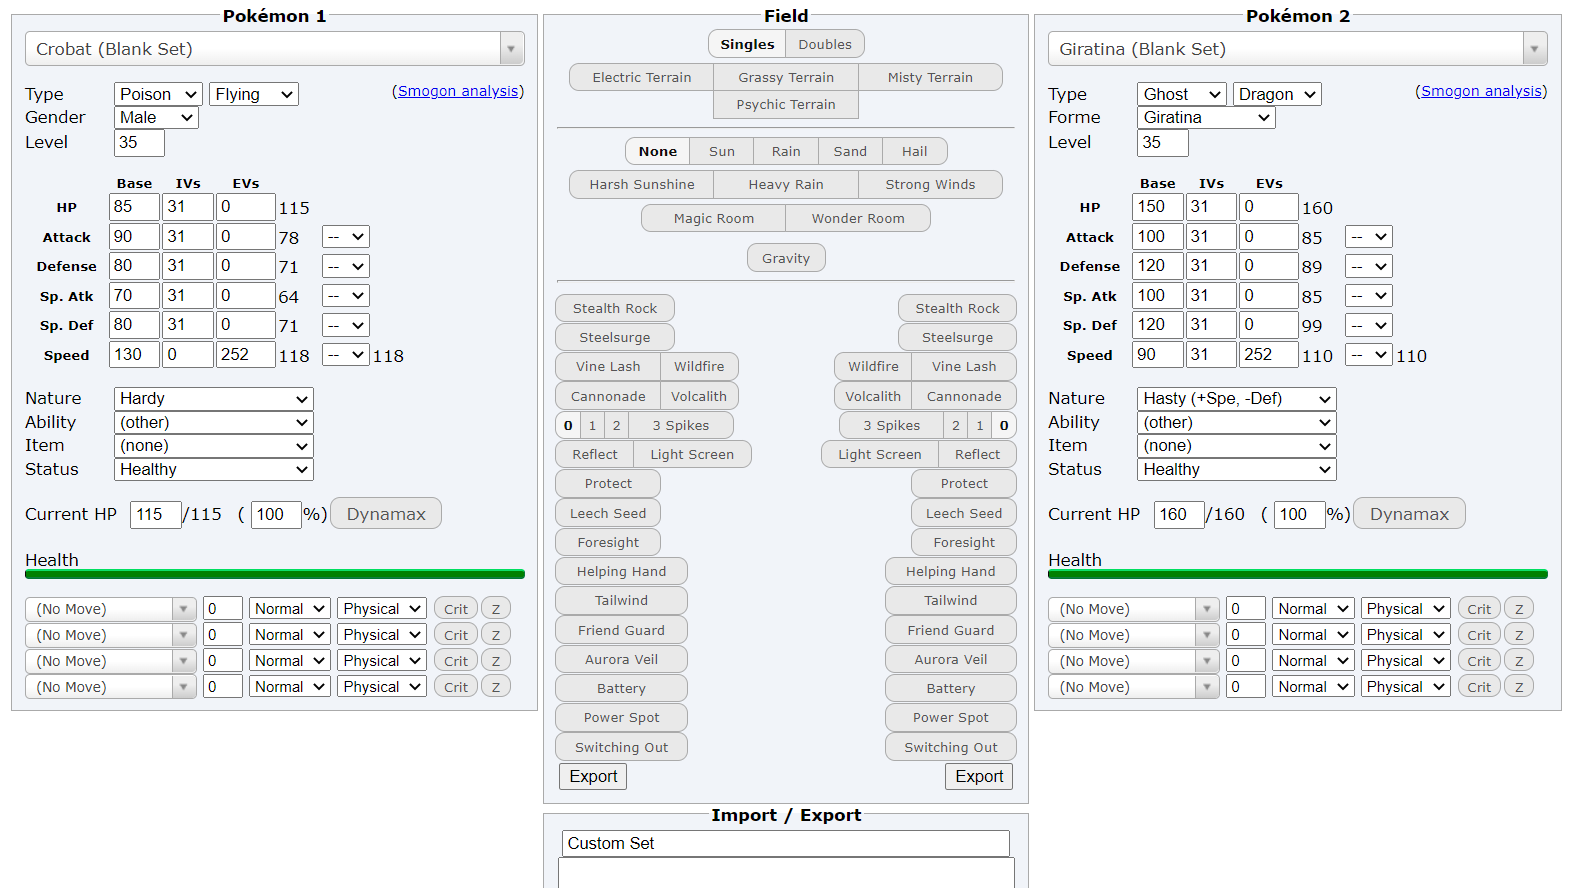Click the Pokémon 1 Level input field
Viewport: 1594px width, 888px height.
tap(139, 142)
